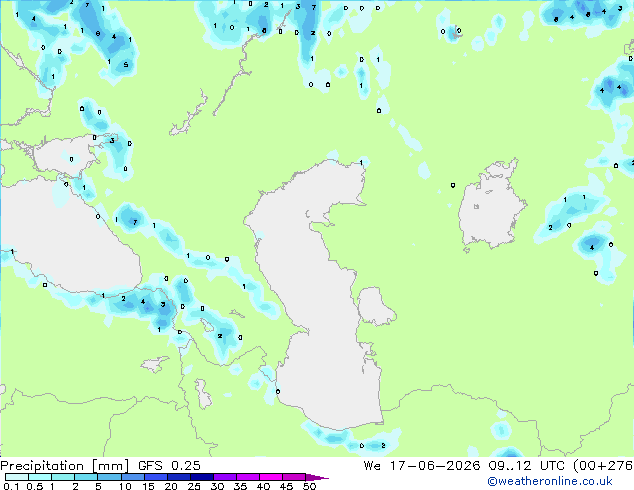The height and width of the screenshot is (490, 634).
Task: Click the 35–40 mm legend color box
Action: tap(247, 477)
